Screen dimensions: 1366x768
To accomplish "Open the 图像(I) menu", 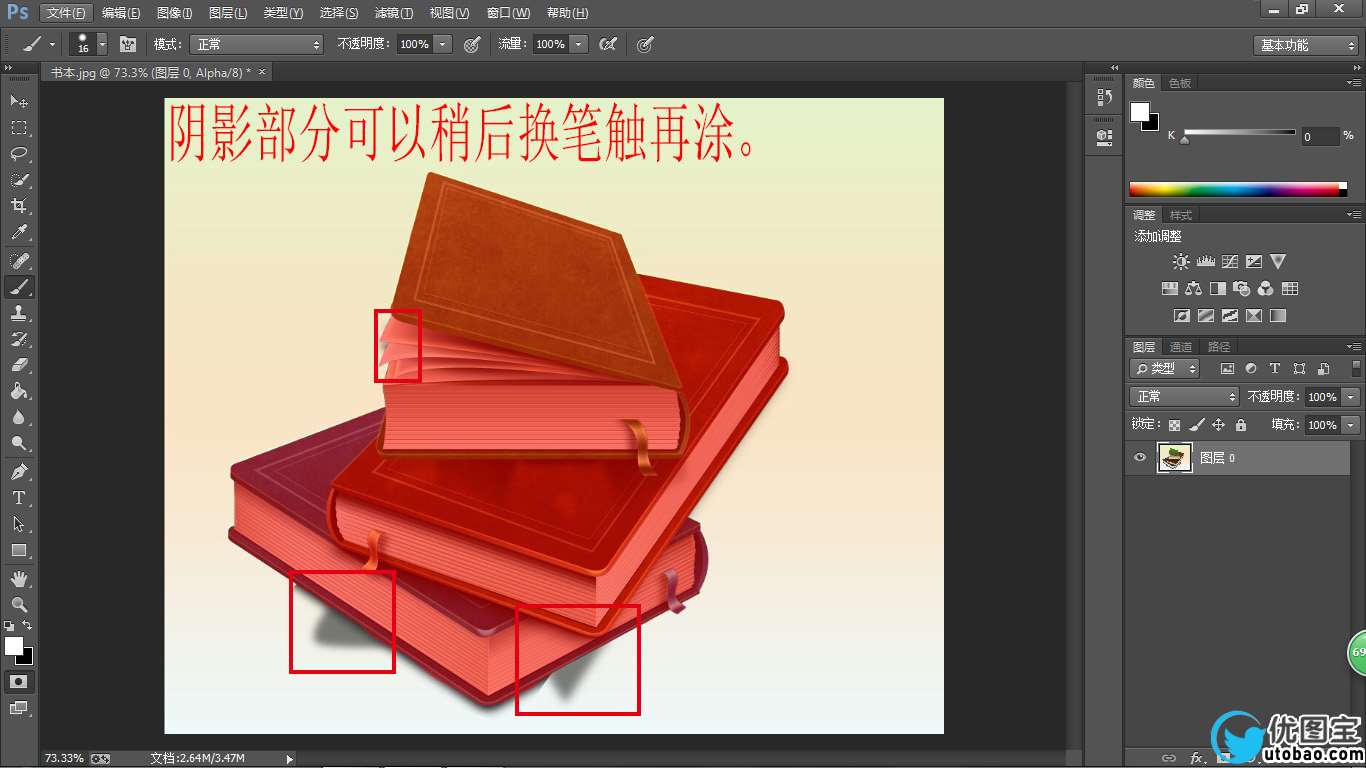I will click(175, 13).
